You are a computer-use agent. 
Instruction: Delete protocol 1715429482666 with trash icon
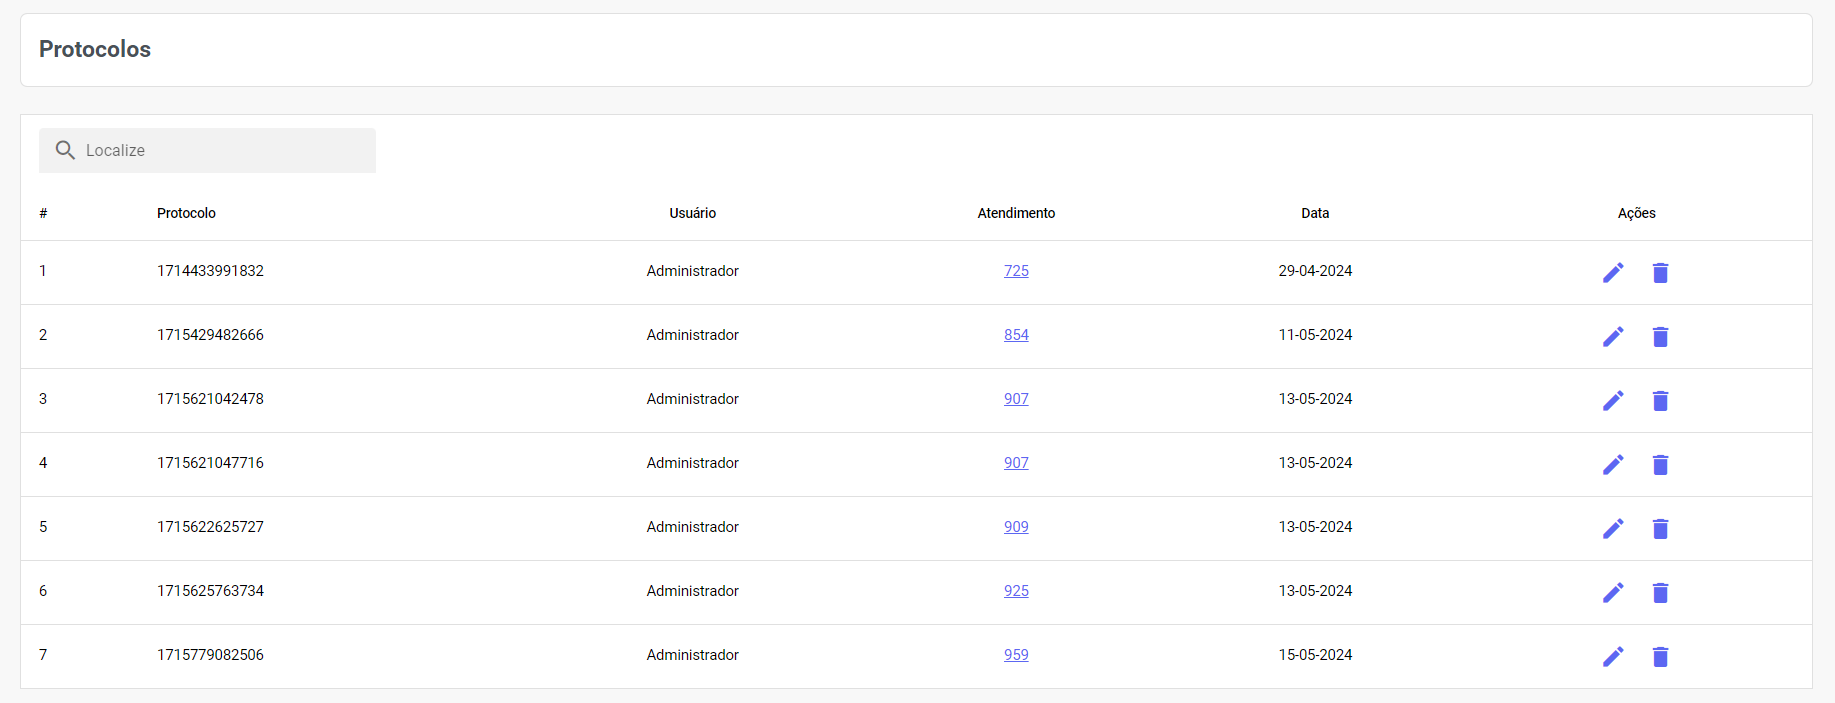(x=1660, y=337)
